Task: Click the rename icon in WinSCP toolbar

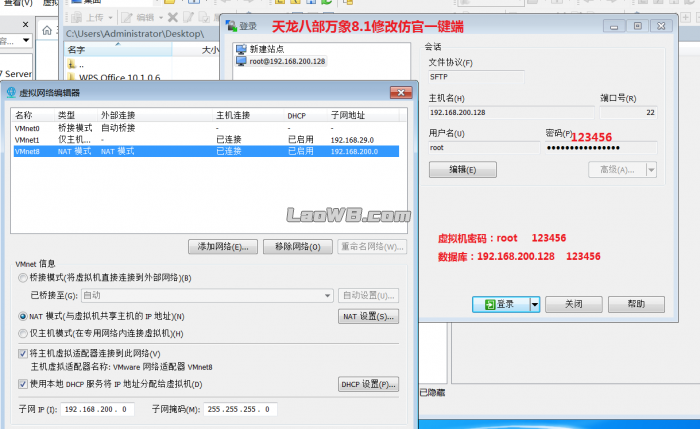Action: point(188,17)
